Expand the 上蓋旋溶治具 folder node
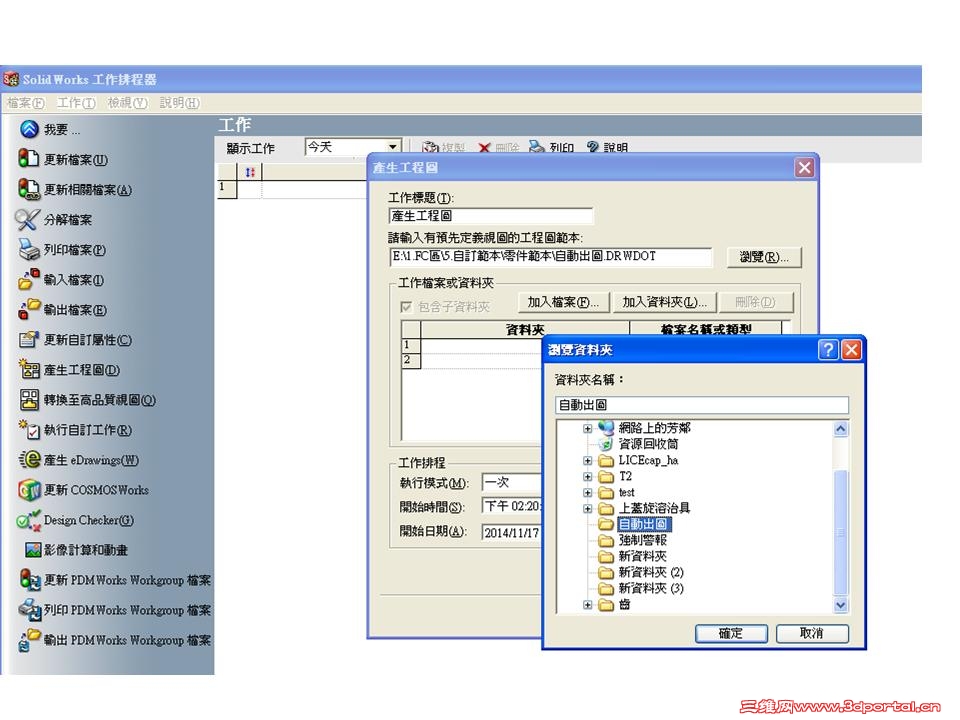The width and height of the screenshot is (960, 720). point(587,508)
